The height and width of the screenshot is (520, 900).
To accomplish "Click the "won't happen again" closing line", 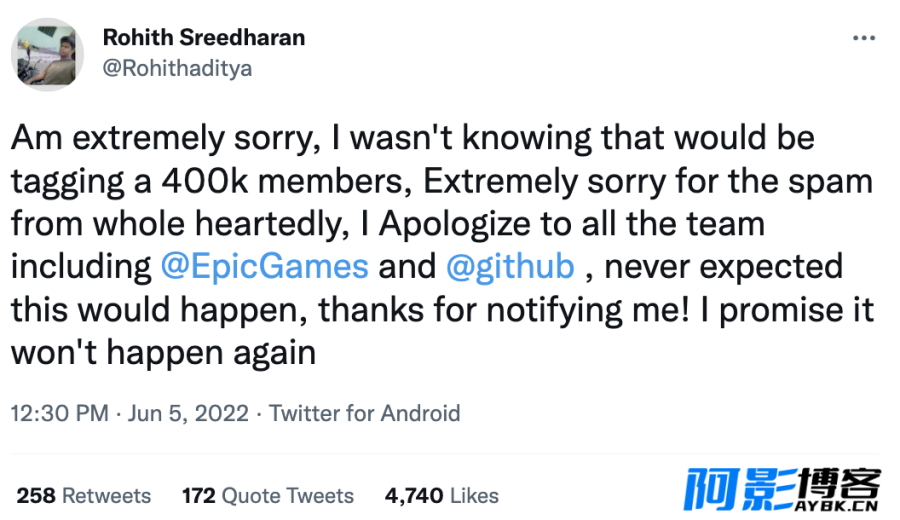I will point(164,352).
